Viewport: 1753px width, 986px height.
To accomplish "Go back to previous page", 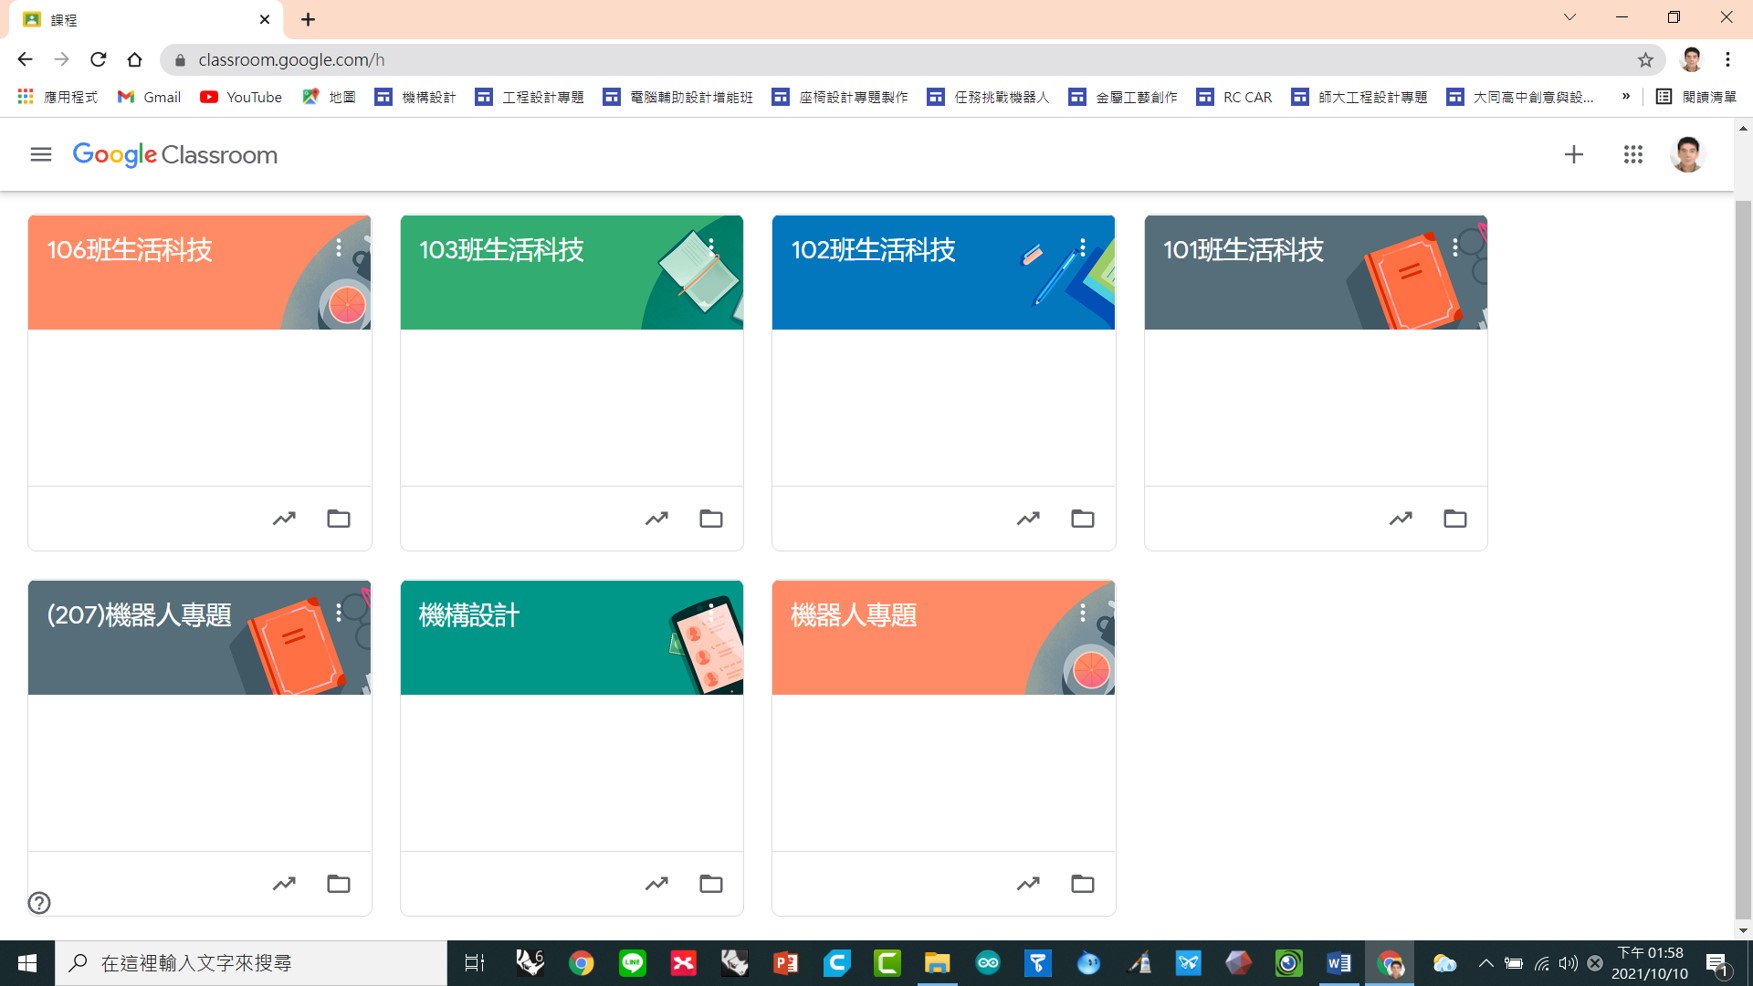I will 25,60.
